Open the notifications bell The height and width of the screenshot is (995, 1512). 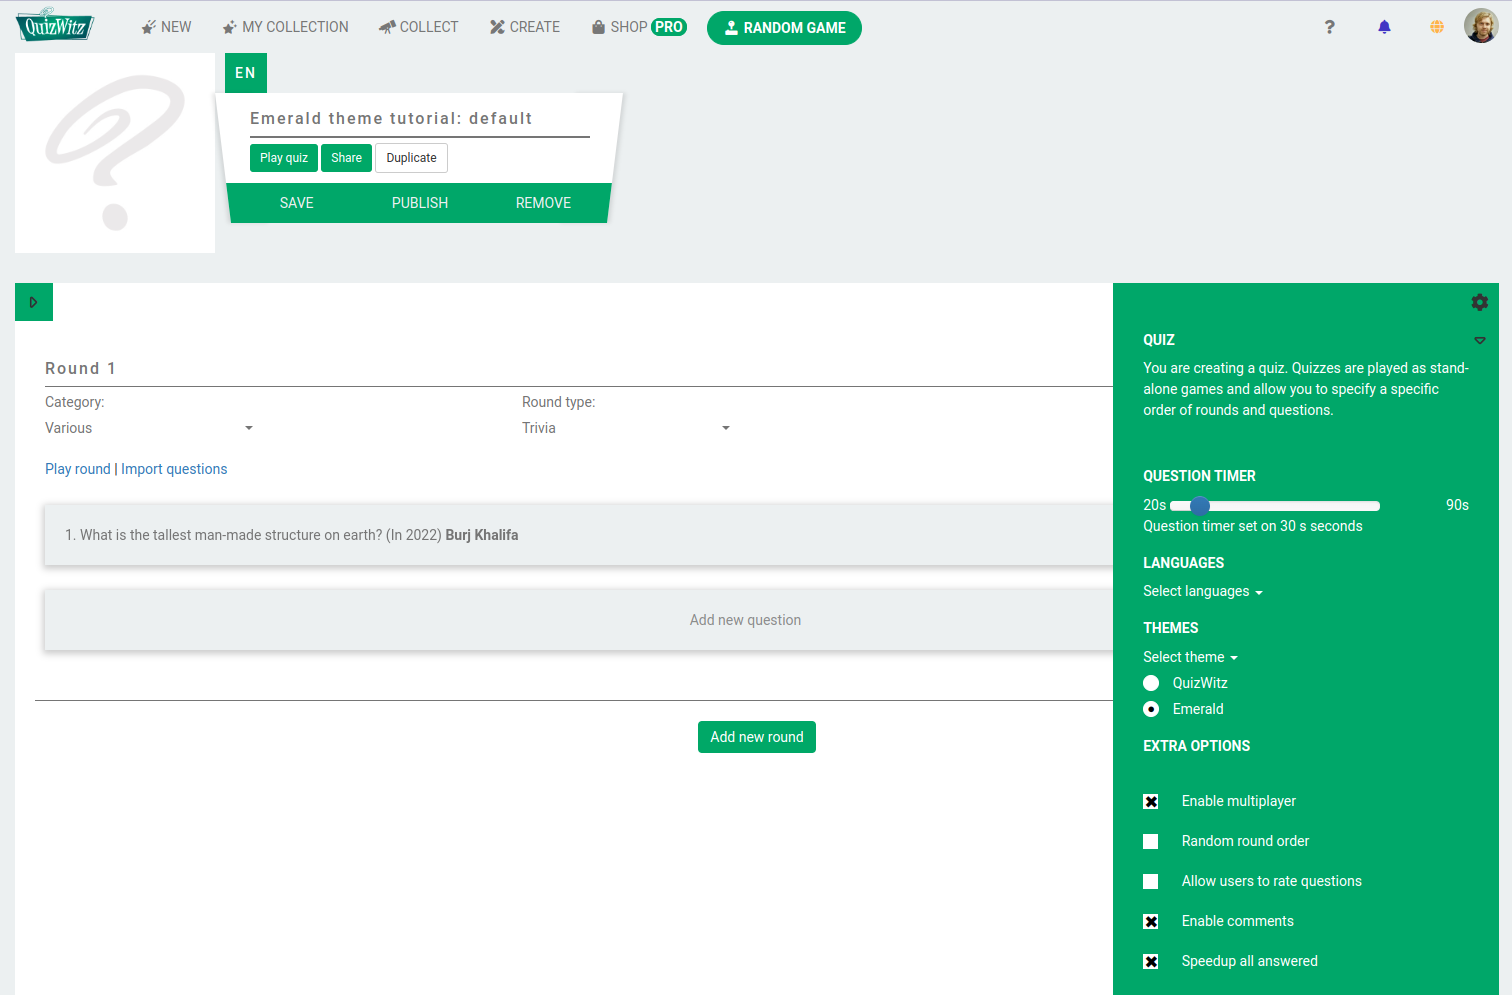(x=1384, y=27)
